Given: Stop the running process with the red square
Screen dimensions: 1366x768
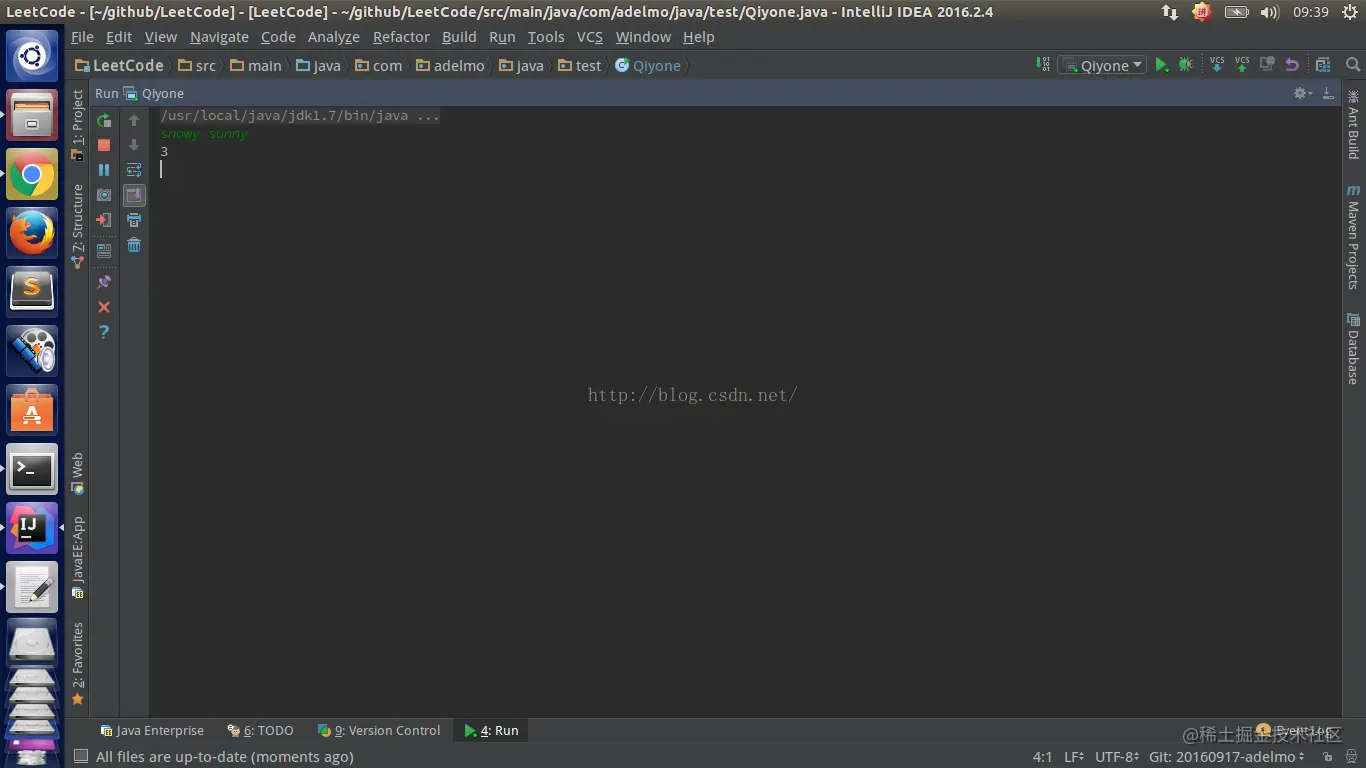Looking at the screenshot, I should (104, 145).
